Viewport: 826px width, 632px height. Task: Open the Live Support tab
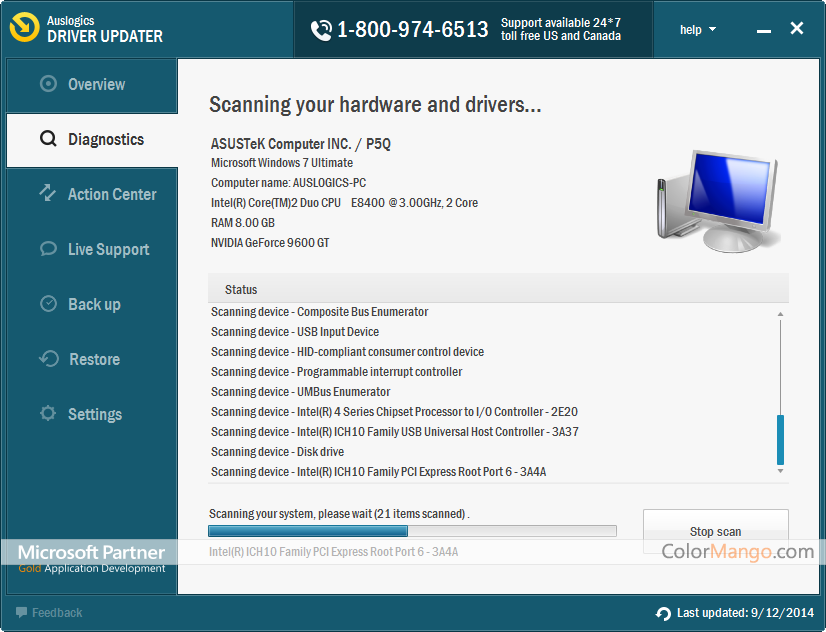[108, 250]
